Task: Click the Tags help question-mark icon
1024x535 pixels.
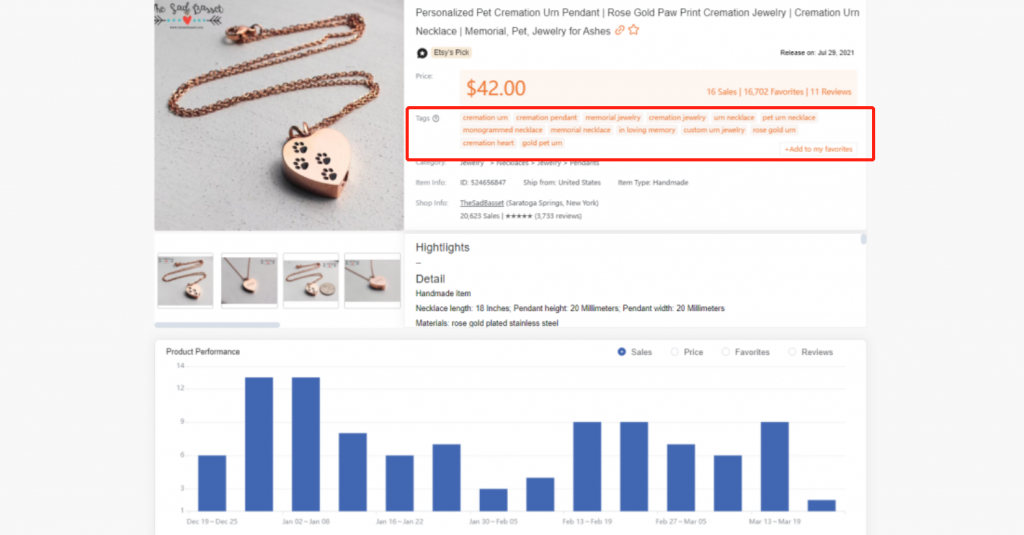Action: tap(436, 118)
